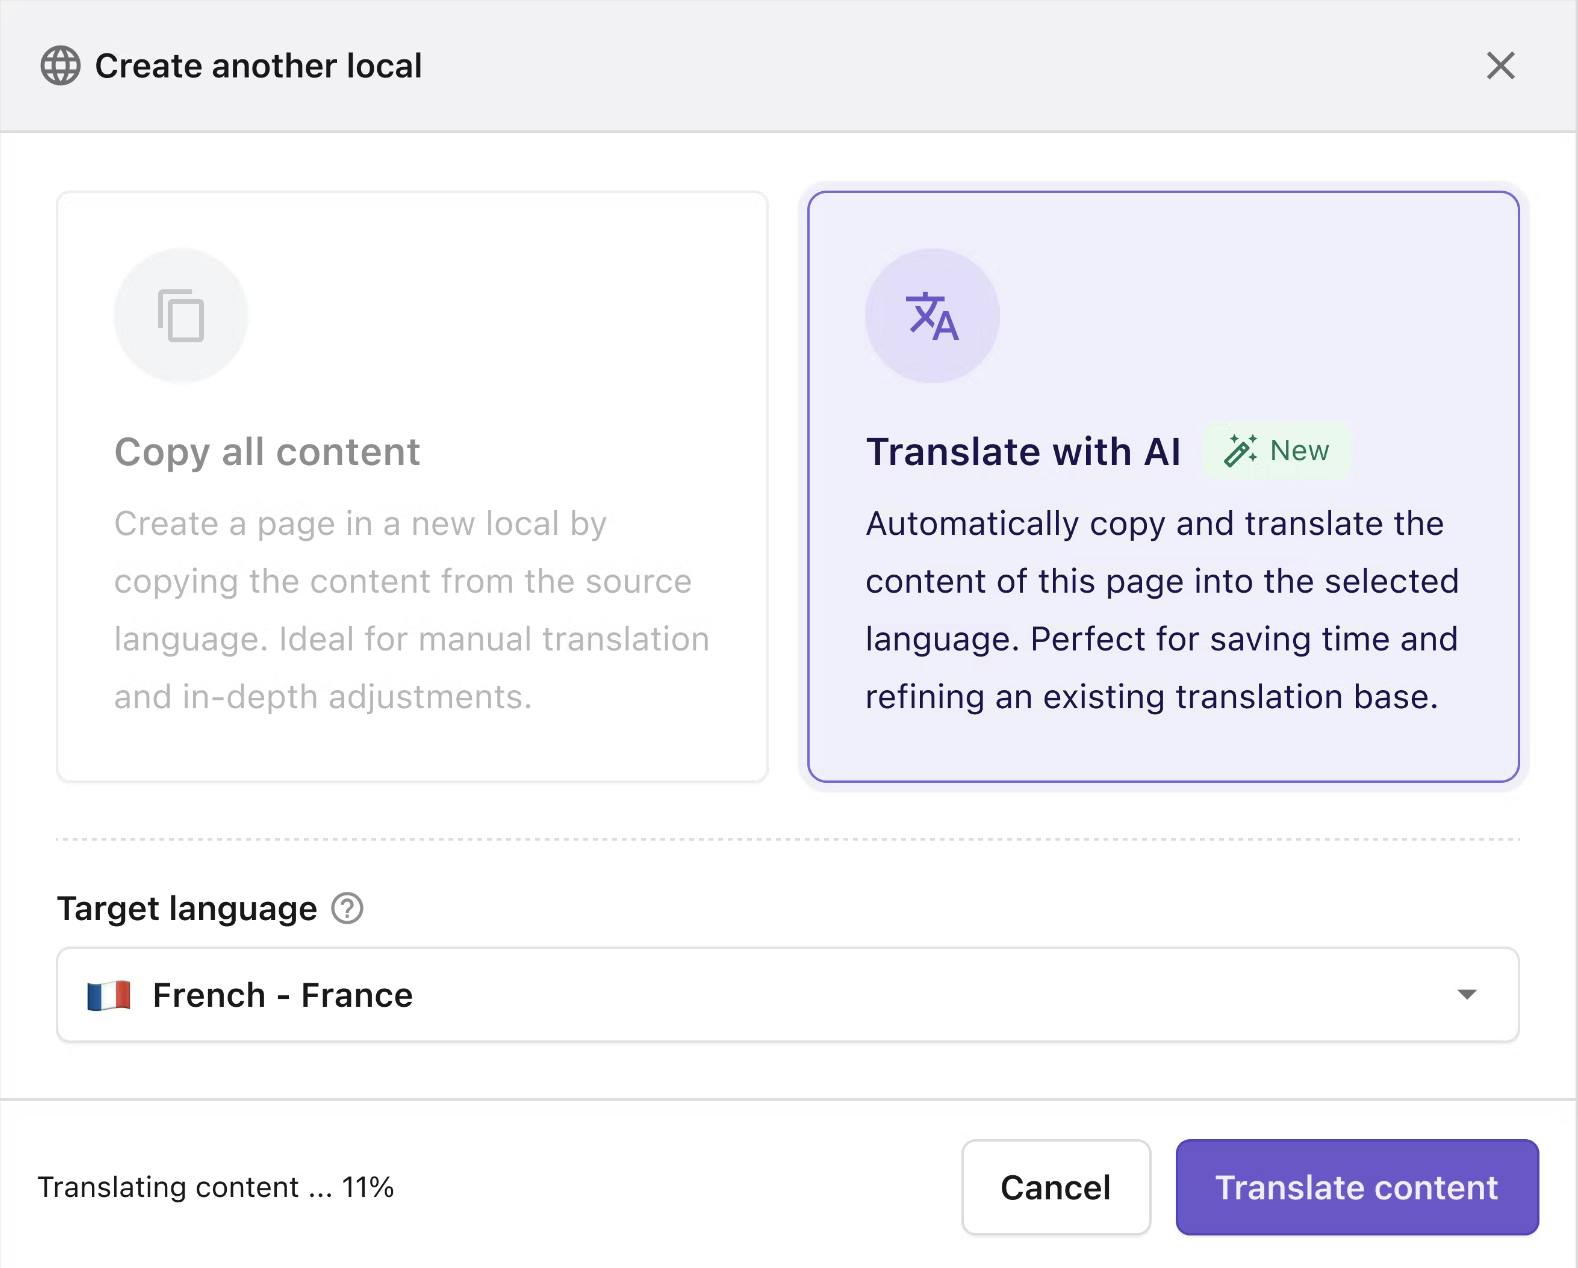Close the Create another local dialog
Screen dimensions: 1578x1268
pos(1500,66)
